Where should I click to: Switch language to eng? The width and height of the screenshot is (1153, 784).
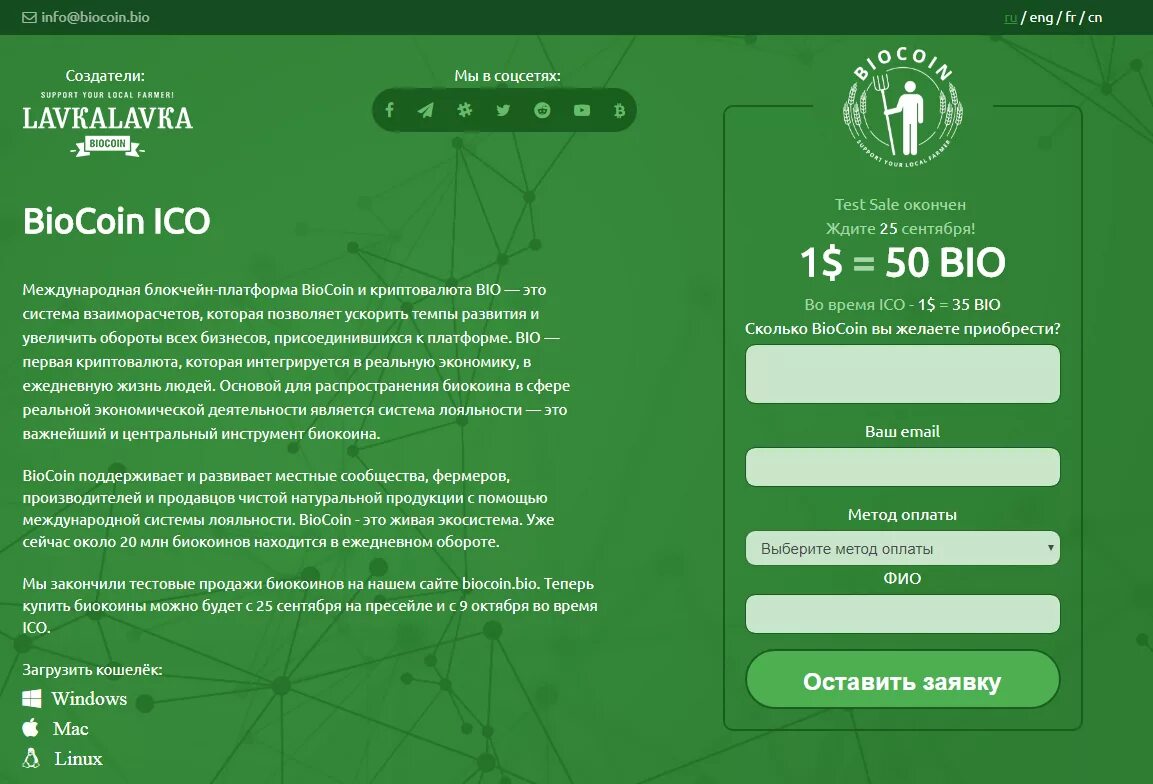(x=1040, y=18)
